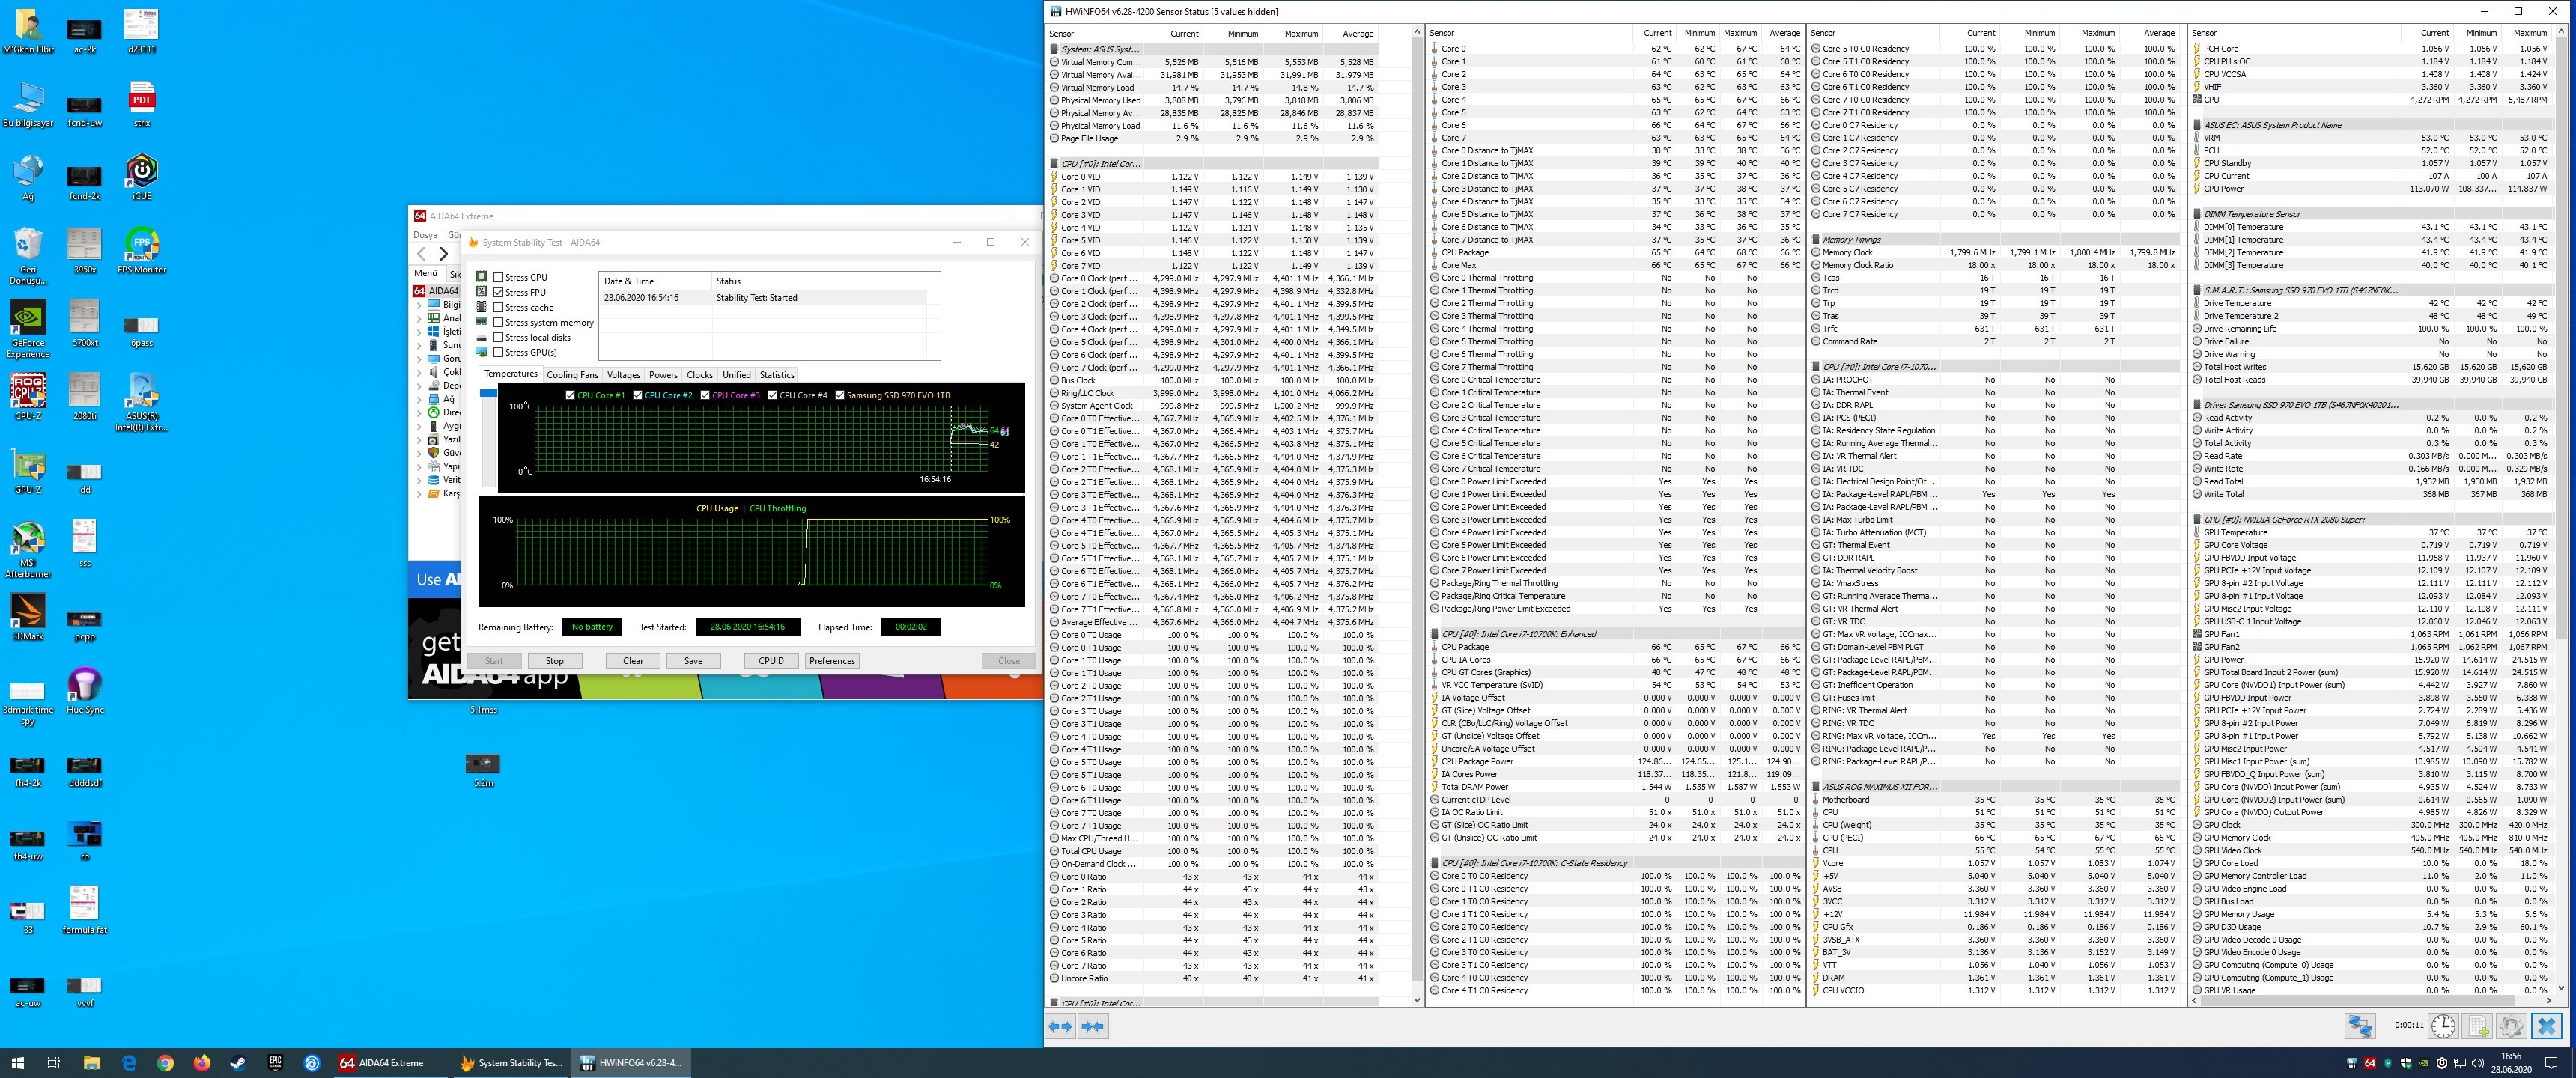This screenshot has height=1078, width=2576.
Task: Click Stop button in stability test
Action: coord(555,661)
